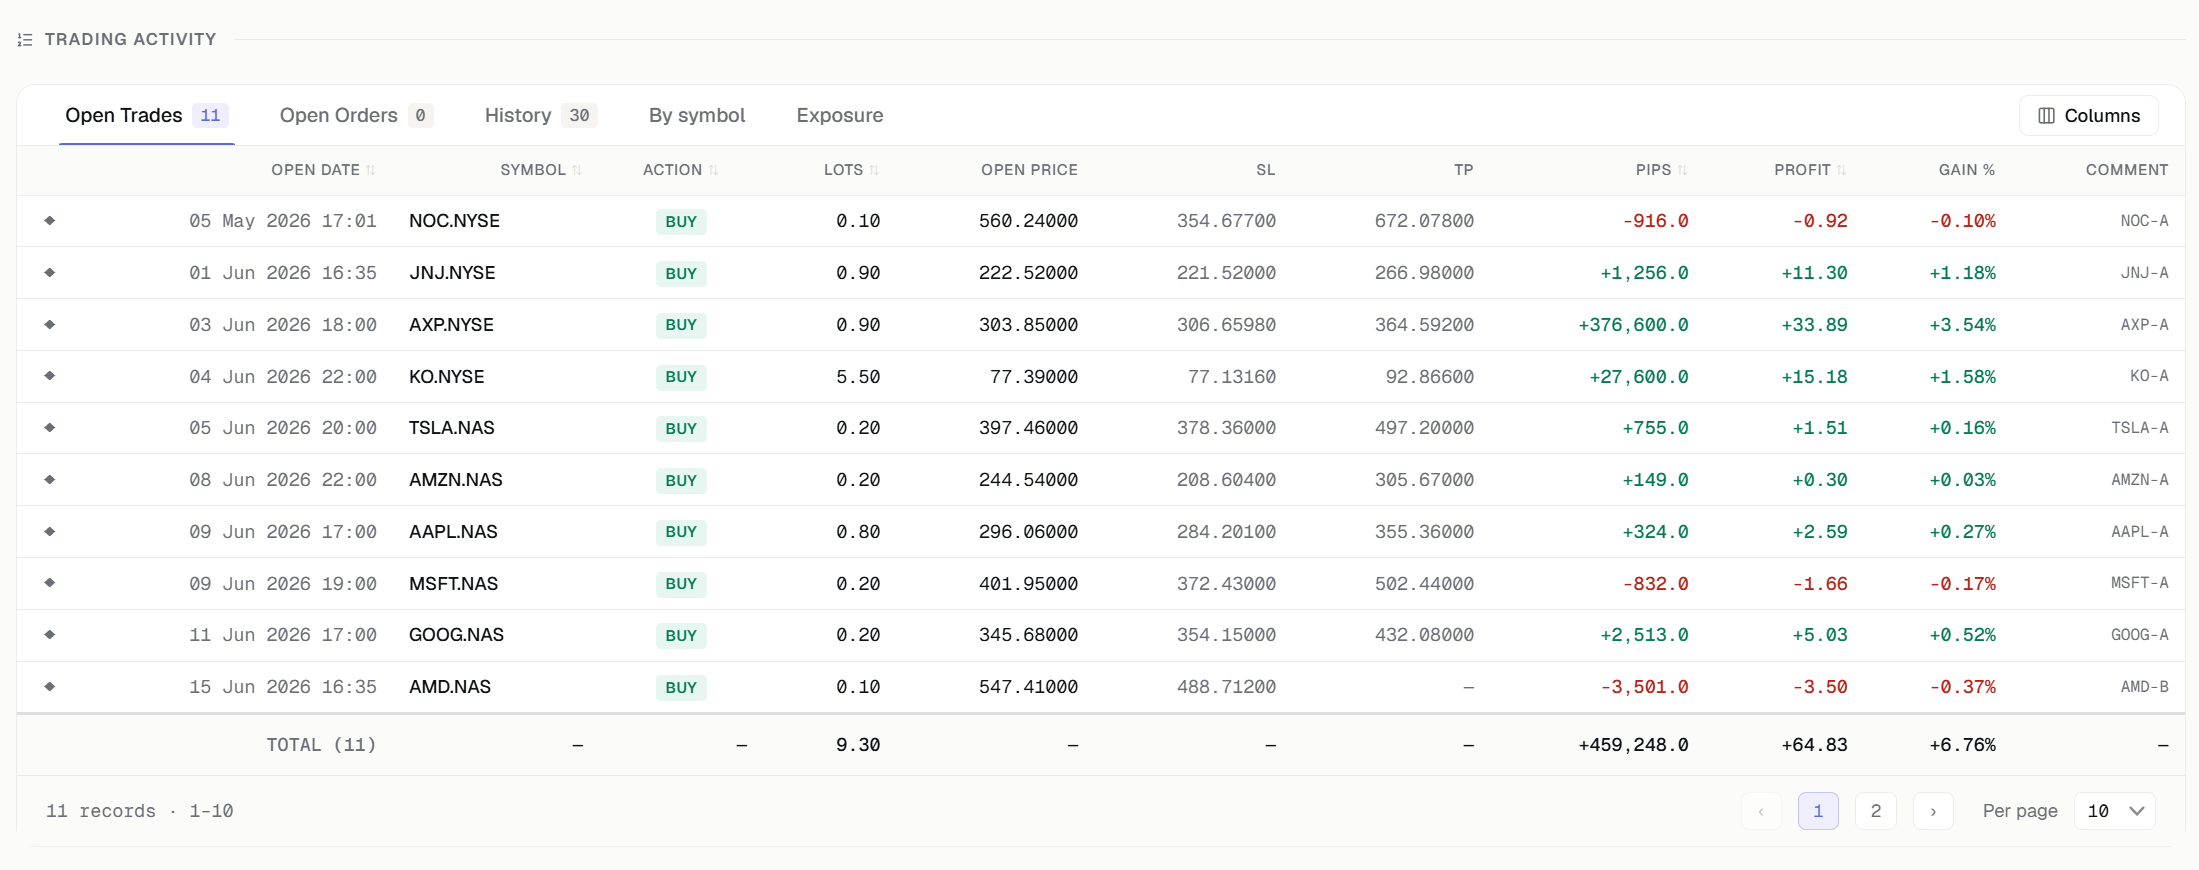
Task: Go to page 2 of records
Action: pos(1876,811)
